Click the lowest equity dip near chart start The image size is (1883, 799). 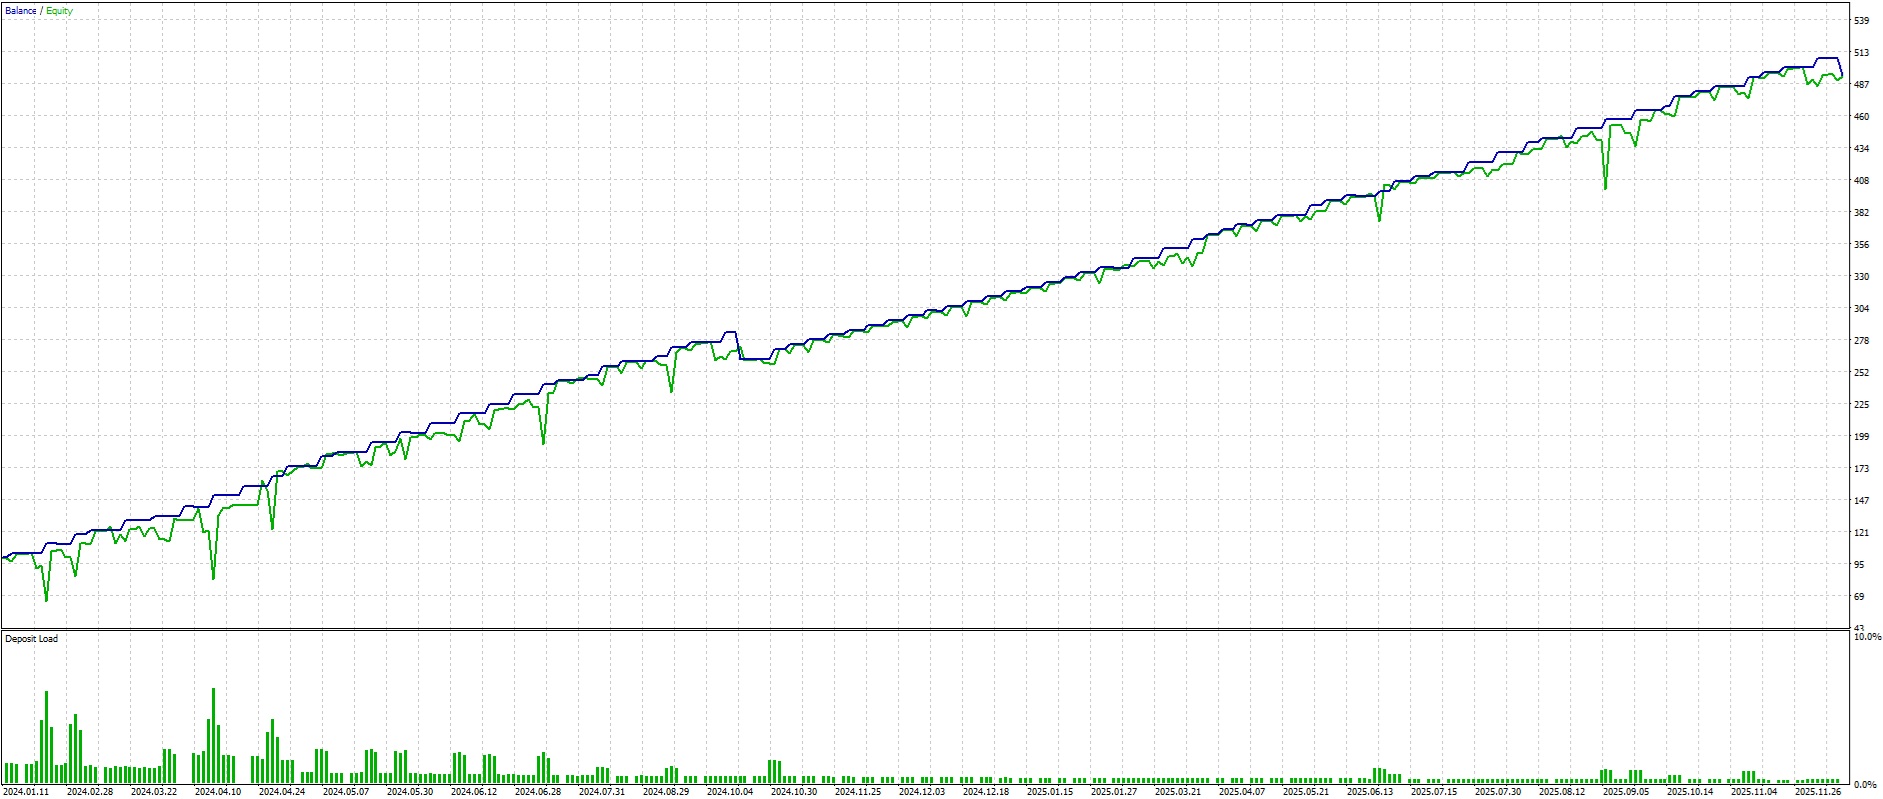(x=46, y=600)
